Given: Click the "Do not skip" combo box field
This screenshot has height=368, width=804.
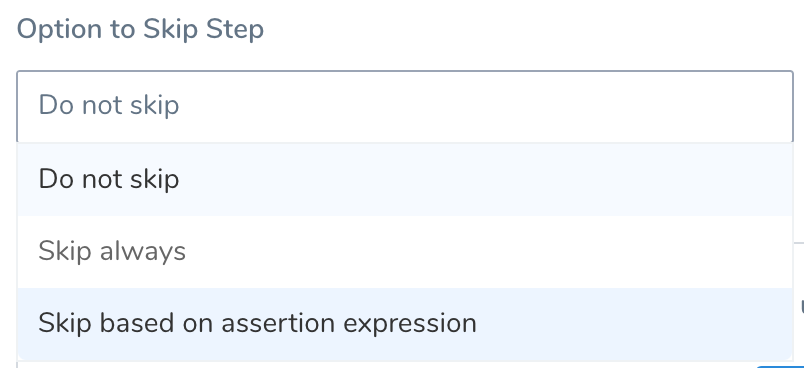Looking at the screenshot, I should 405,106.
